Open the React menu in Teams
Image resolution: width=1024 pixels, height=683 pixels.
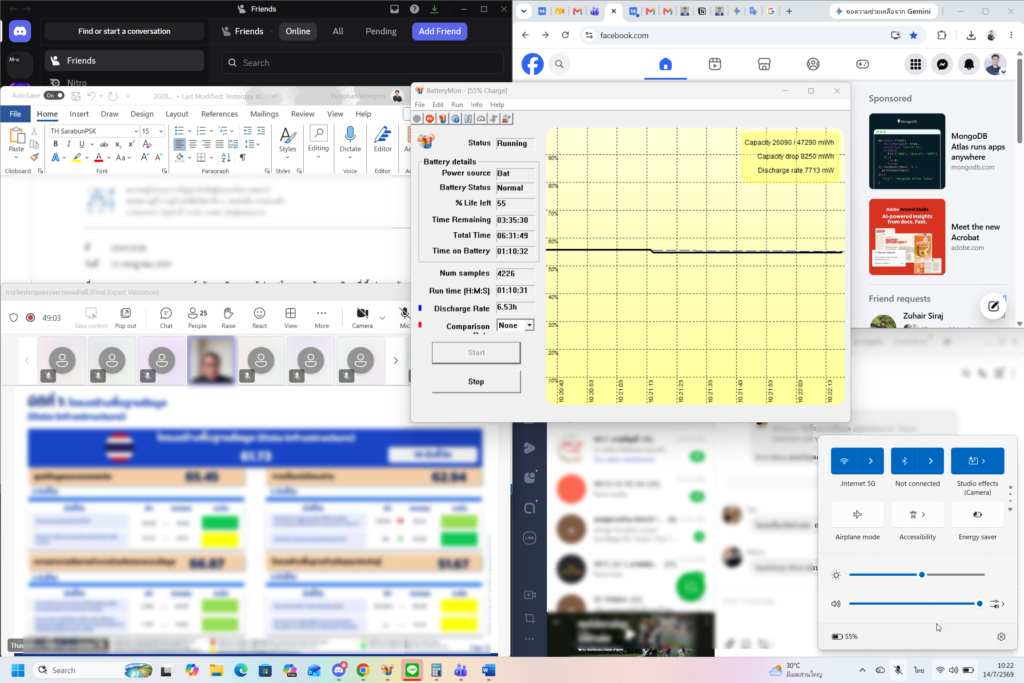[x=259, y=317]
